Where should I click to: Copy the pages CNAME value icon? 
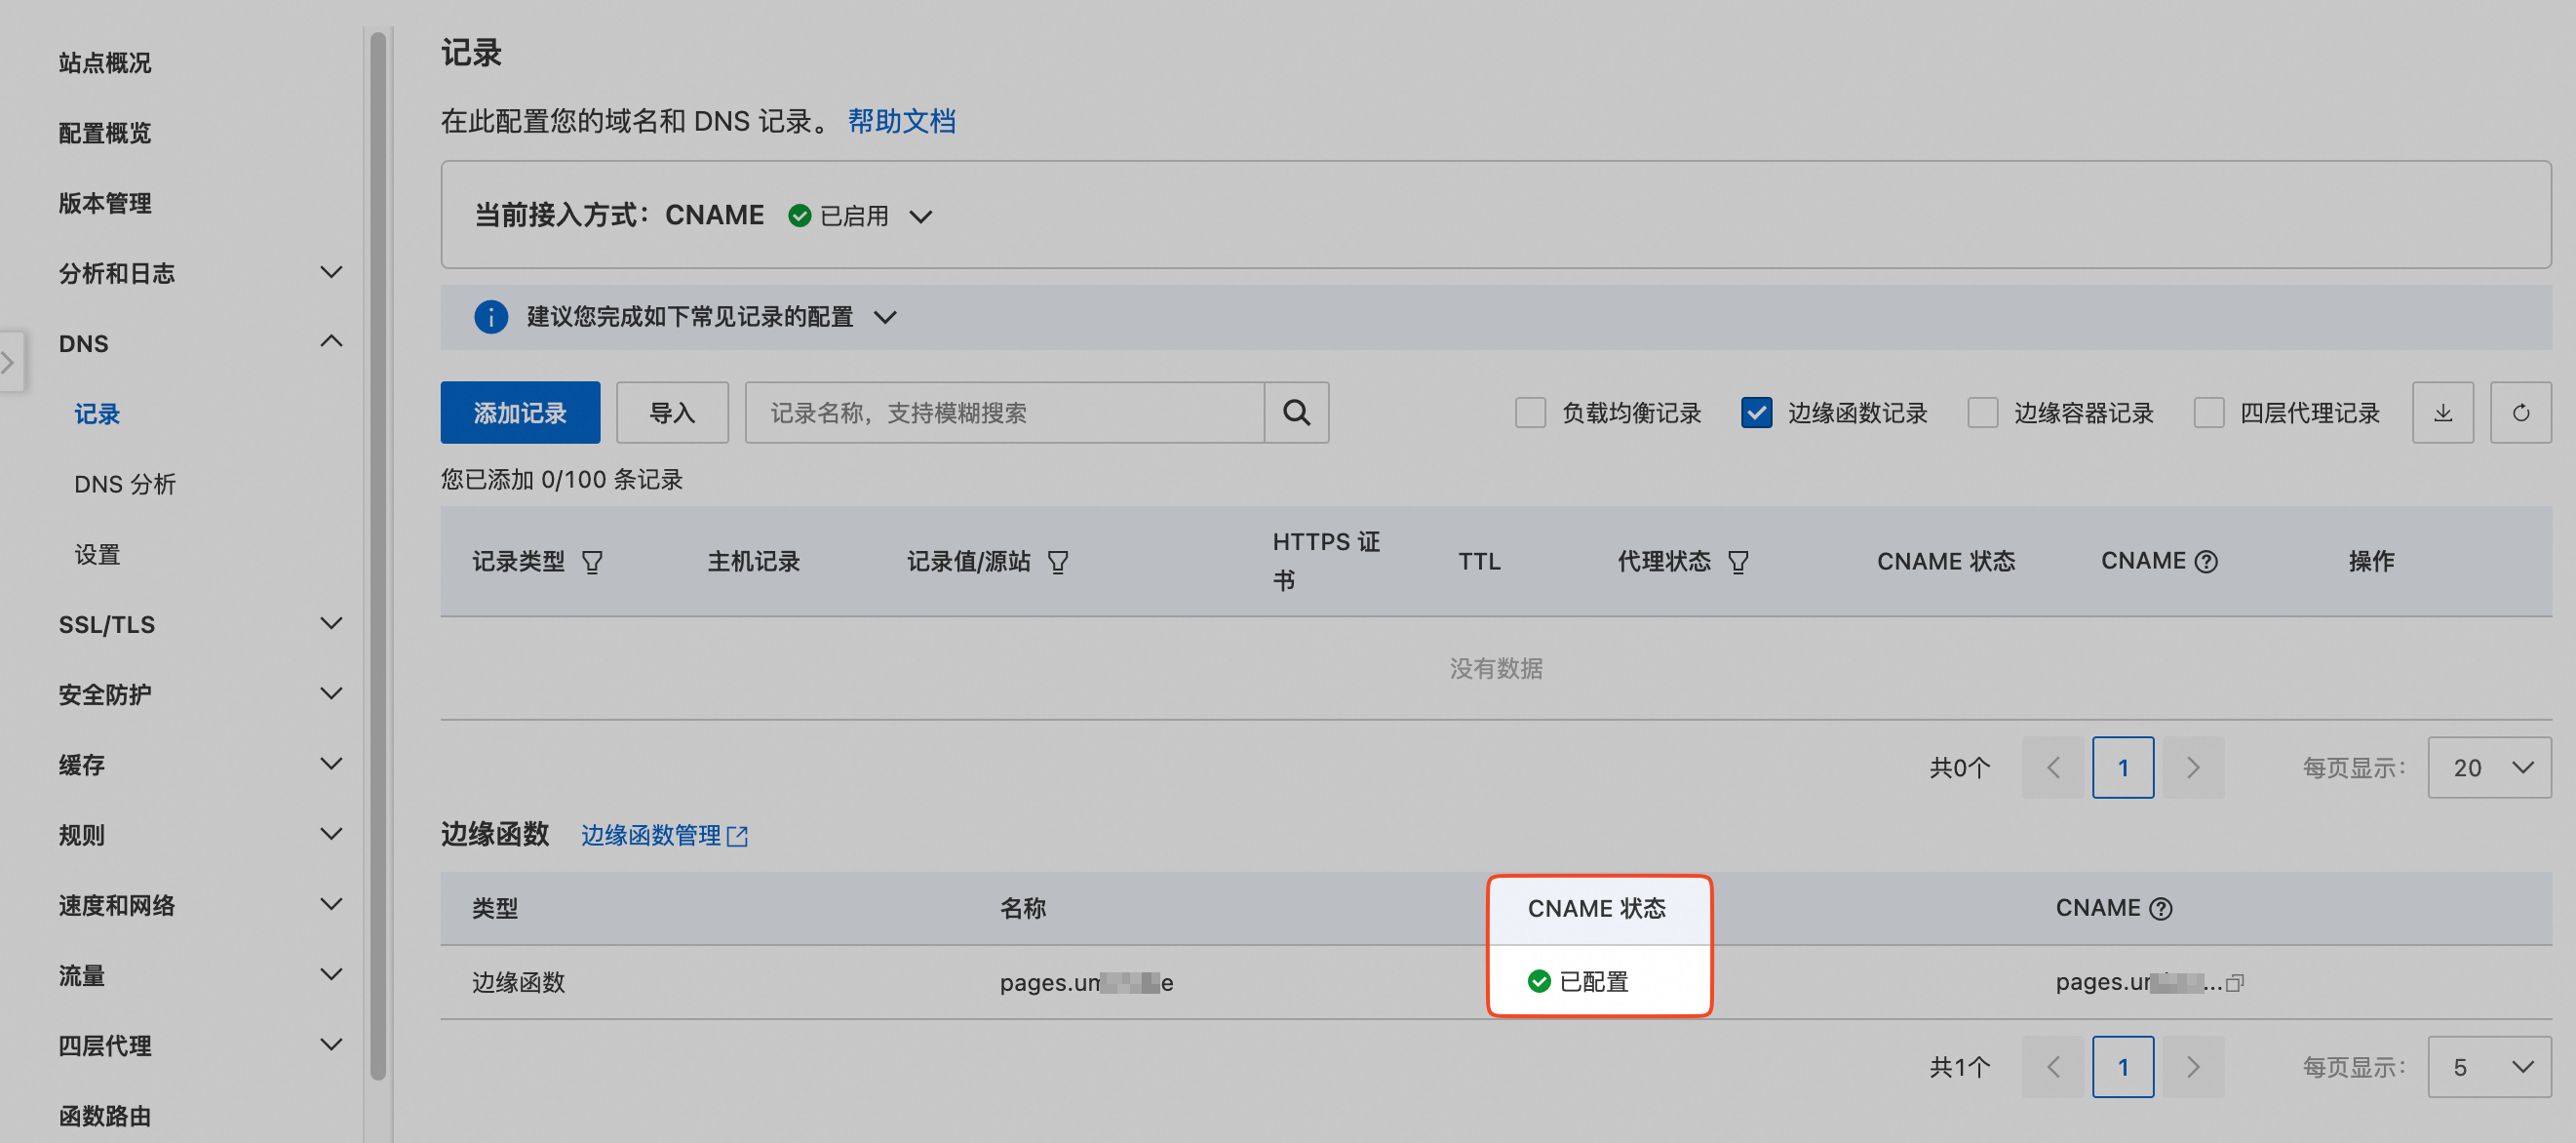click(2235, 983)
